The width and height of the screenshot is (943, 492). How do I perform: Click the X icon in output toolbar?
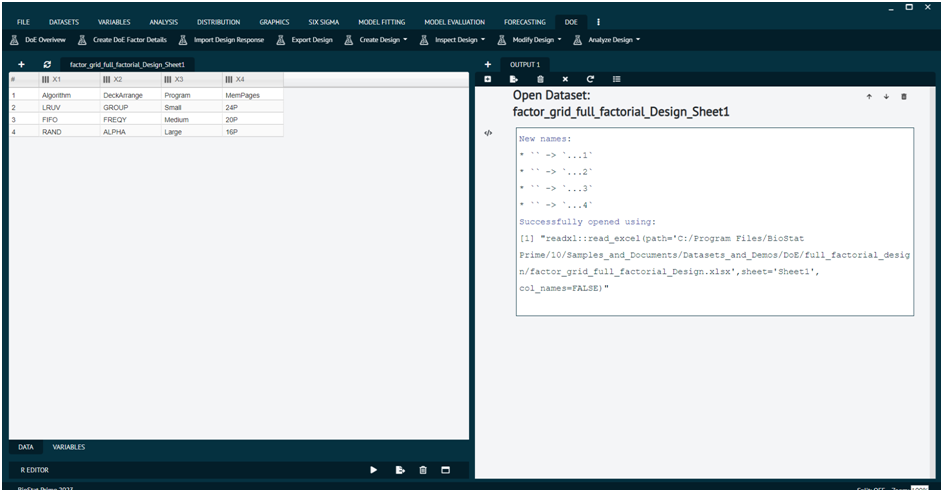pos(565,79)
